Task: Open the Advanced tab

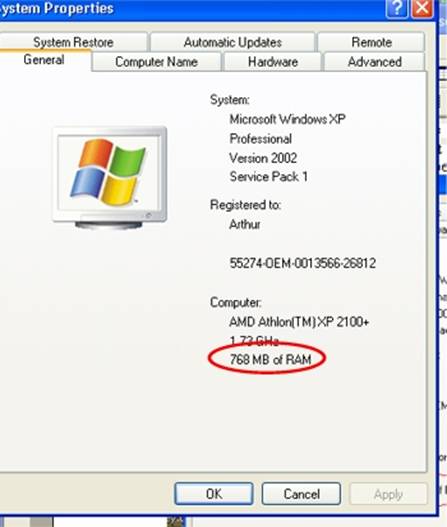Action: pyautogui.click(x=374, y=62)
